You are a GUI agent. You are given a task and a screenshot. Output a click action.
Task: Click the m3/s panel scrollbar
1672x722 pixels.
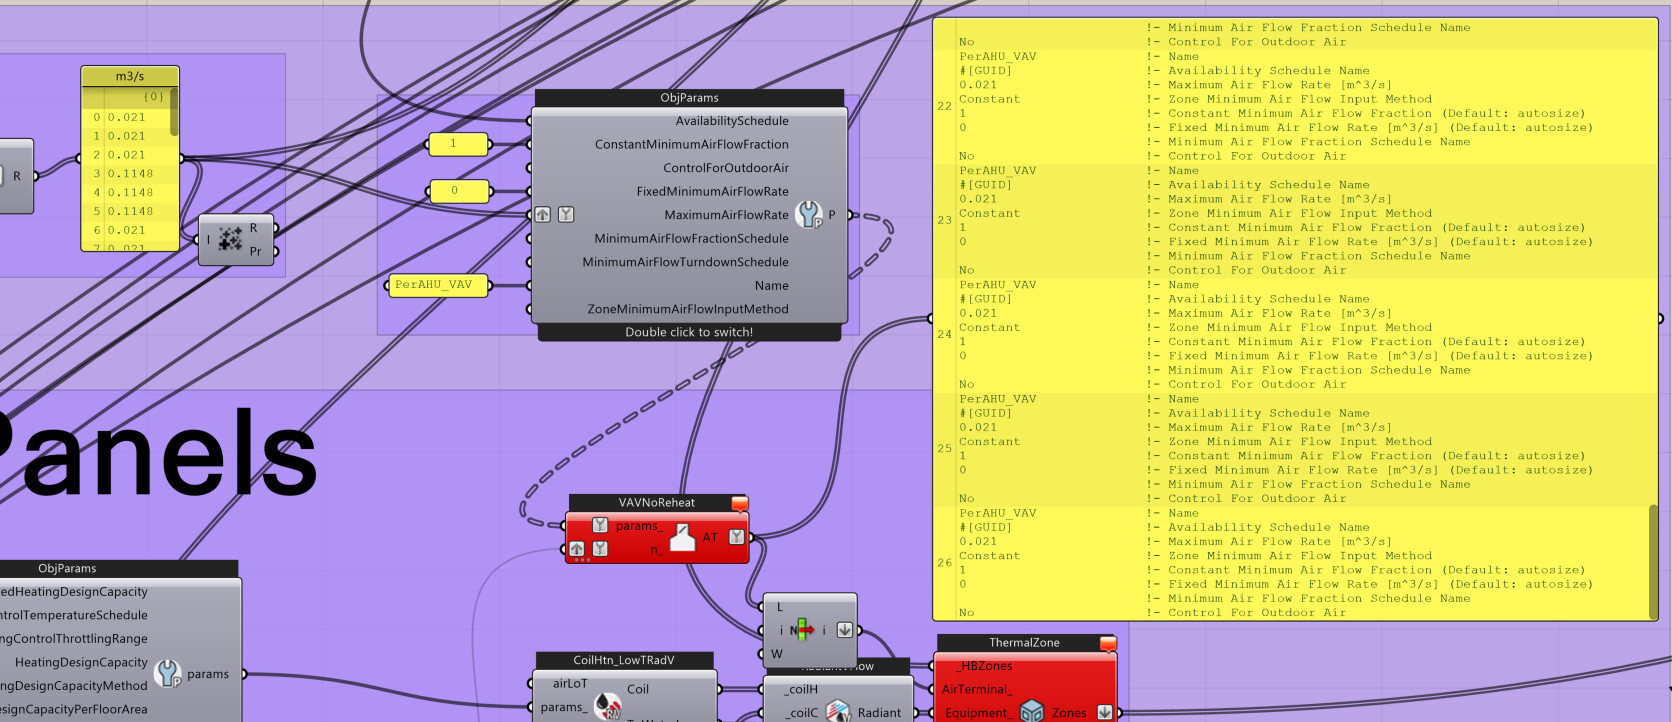(x=174, y=112)
